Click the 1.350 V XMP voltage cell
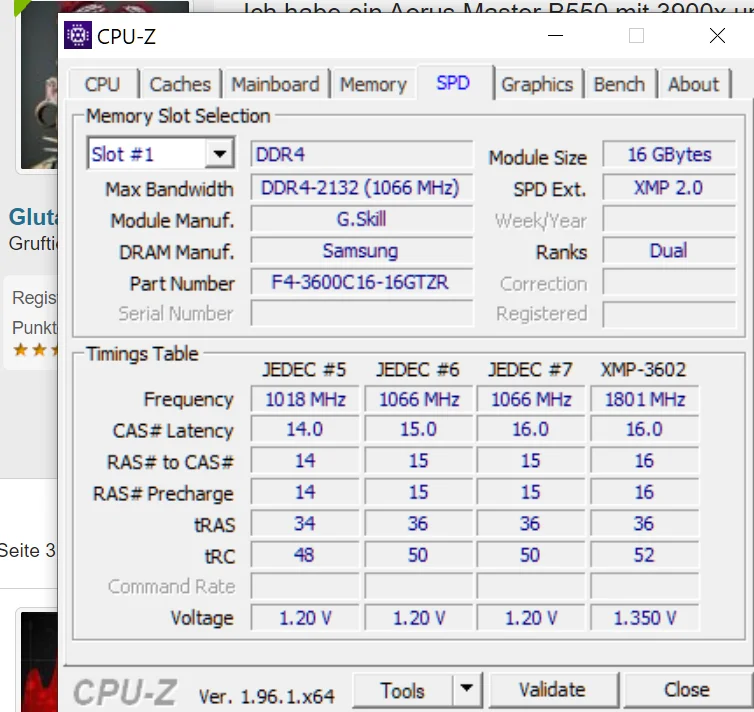This screenshot has height=712, width=754. click(x=644, y=618)
